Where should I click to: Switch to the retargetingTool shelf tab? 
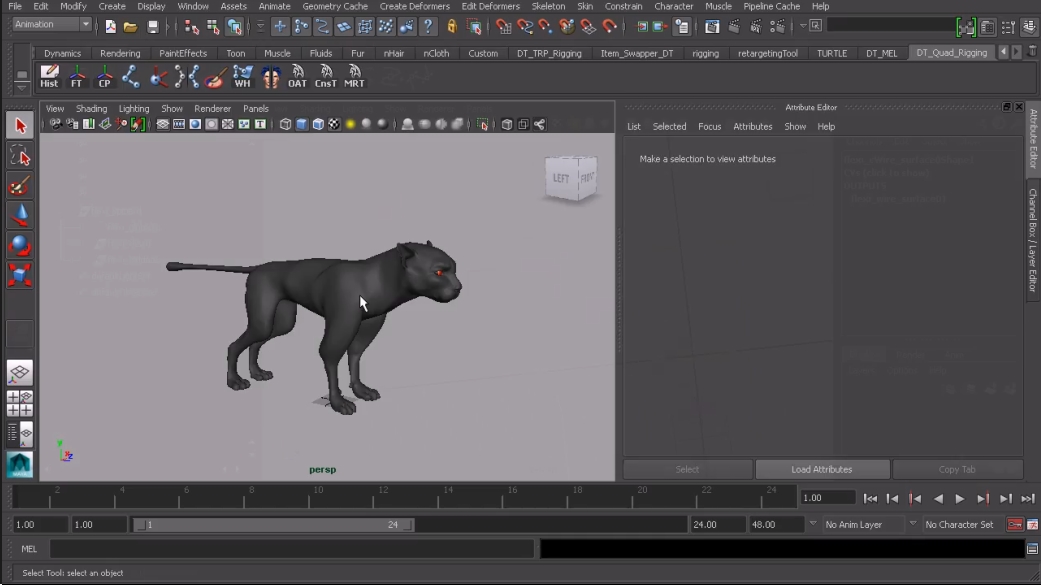tap(767, 53)
